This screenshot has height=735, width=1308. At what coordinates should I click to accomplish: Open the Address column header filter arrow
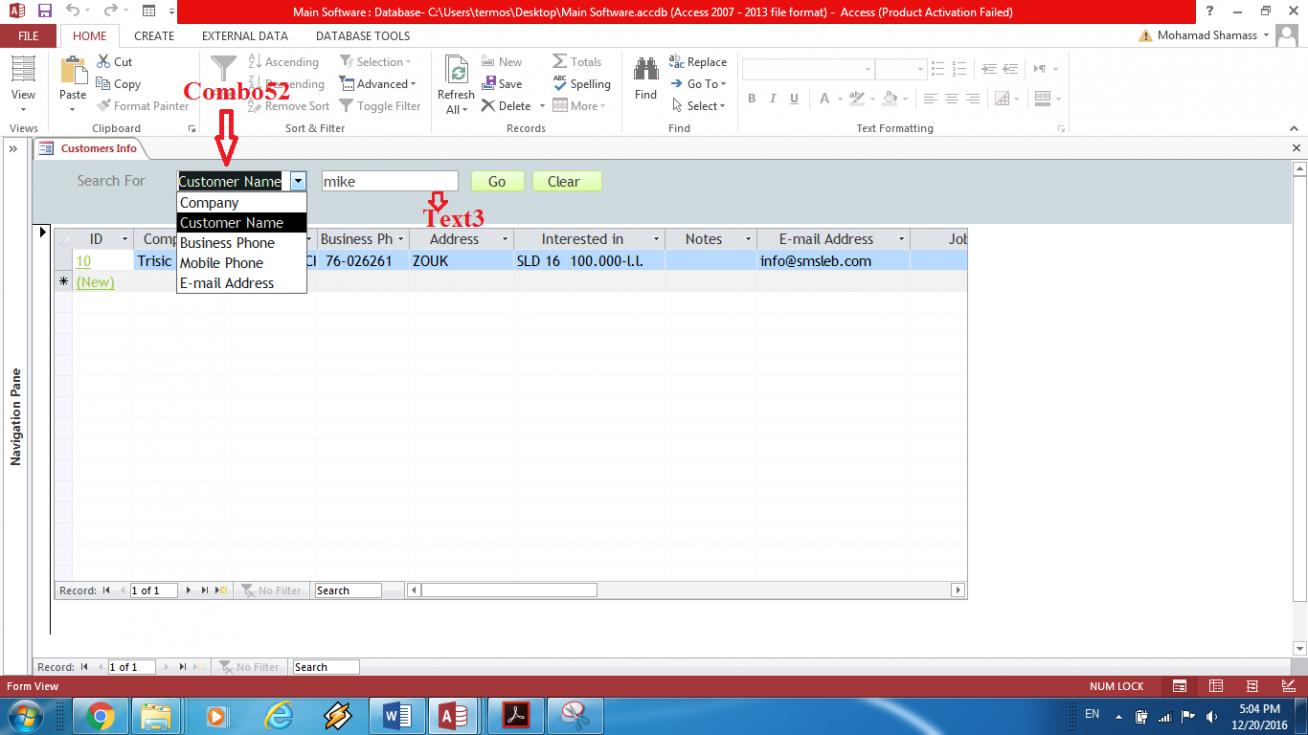505,239
